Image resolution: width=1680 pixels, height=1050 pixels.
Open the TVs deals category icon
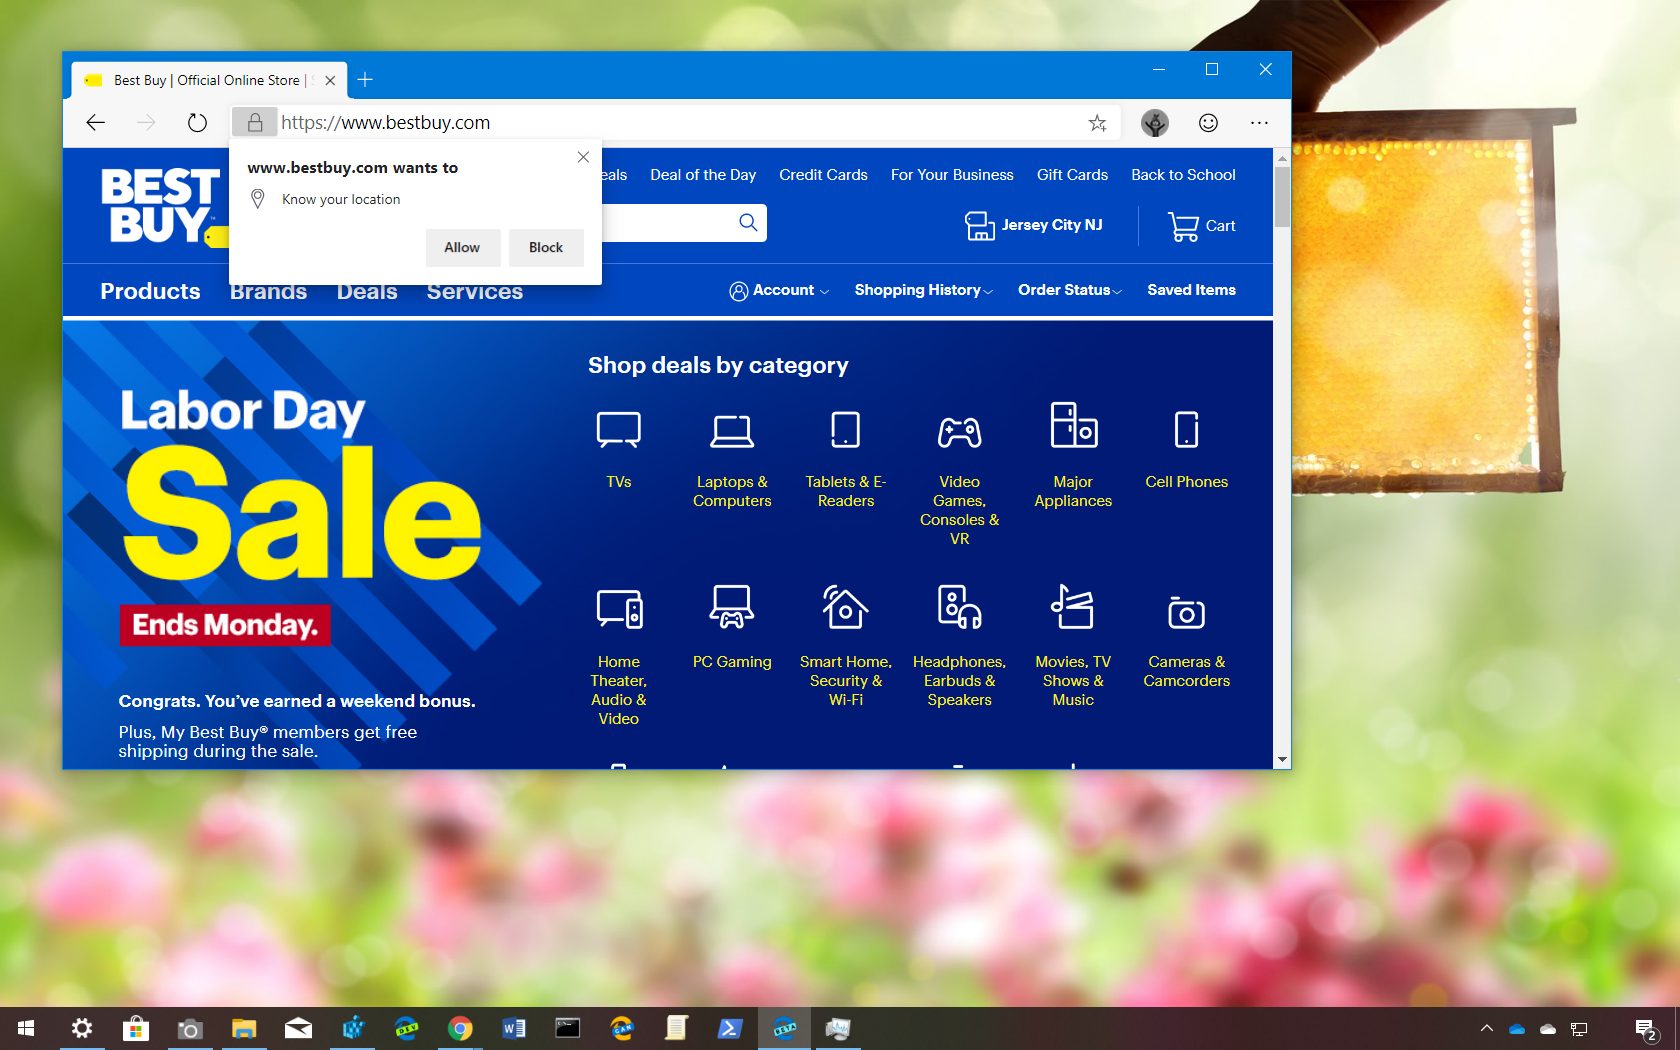(618, 428)
